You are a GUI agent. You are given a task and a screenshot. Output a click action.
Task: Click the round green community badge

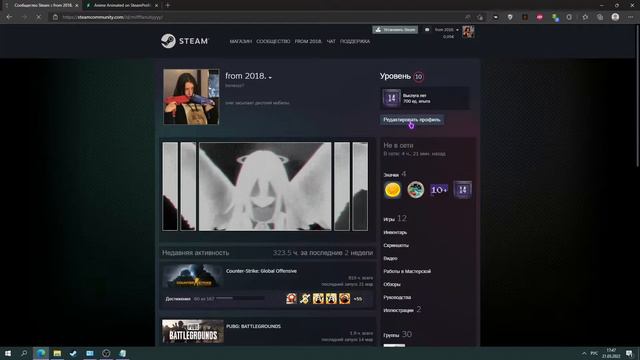click(416, 190)
